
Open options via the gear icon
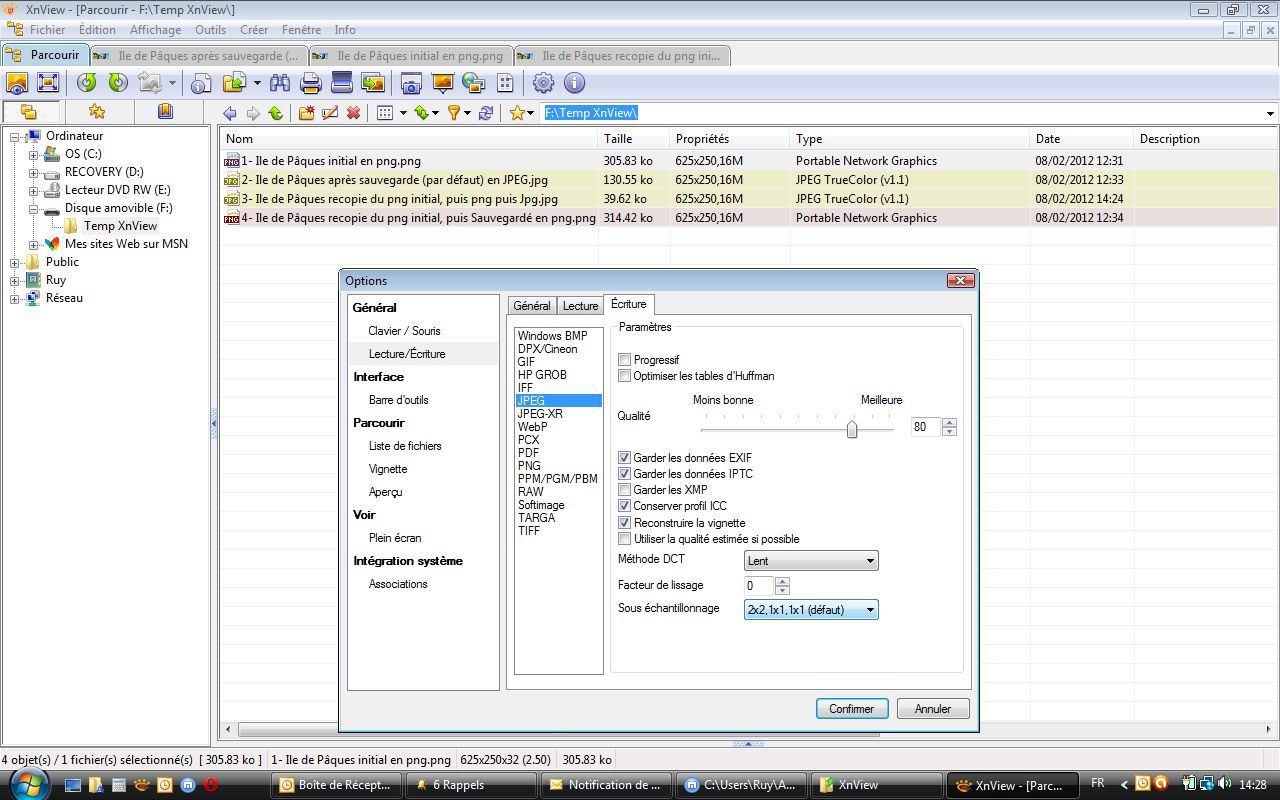pos(543,83)
